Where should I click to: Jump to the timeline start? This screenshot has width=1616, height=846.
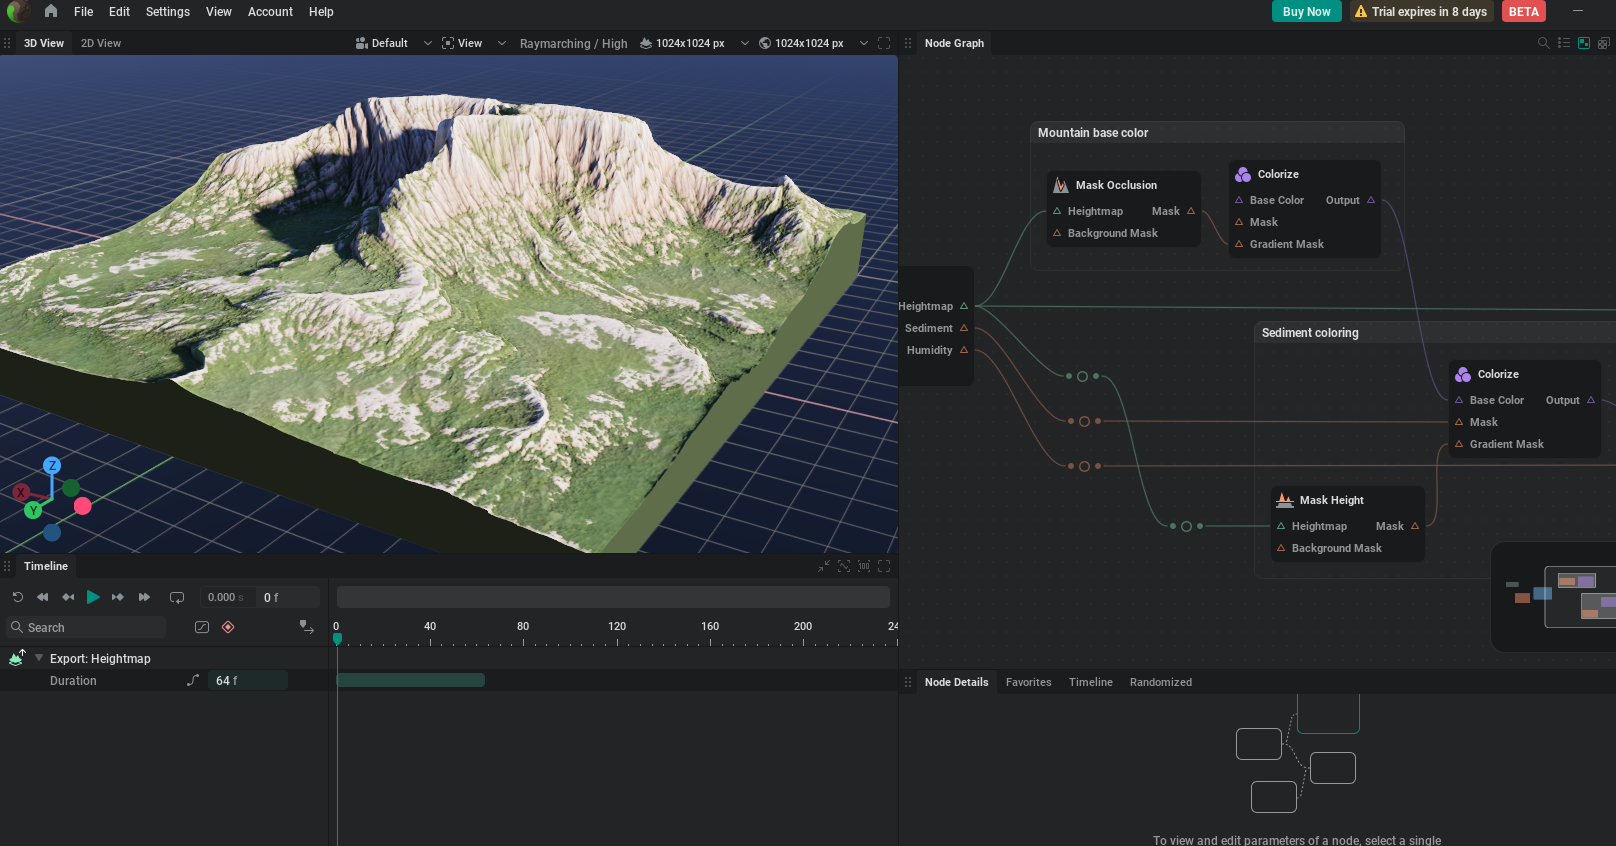point(42,597)
